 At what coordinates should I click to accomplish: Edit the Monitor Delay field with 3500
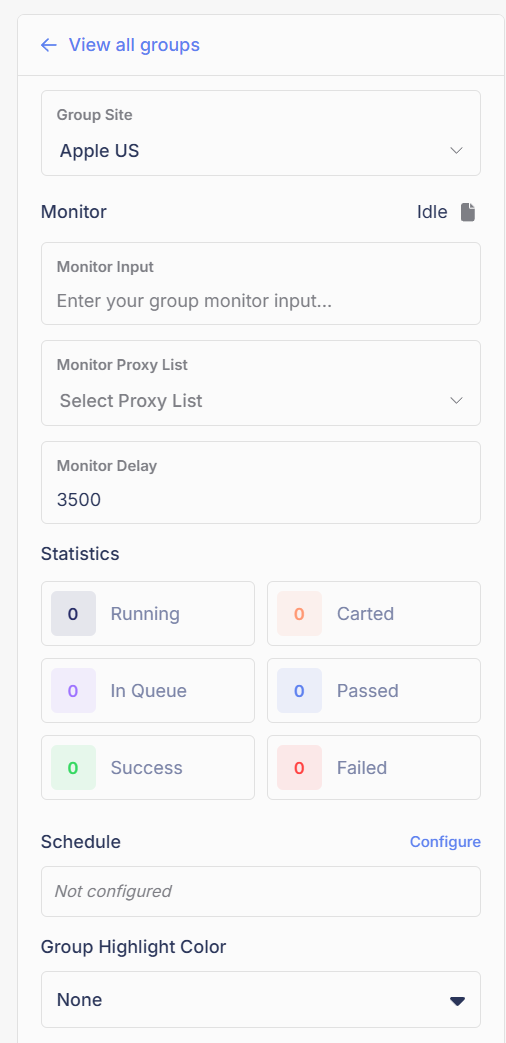pos(261,482)
